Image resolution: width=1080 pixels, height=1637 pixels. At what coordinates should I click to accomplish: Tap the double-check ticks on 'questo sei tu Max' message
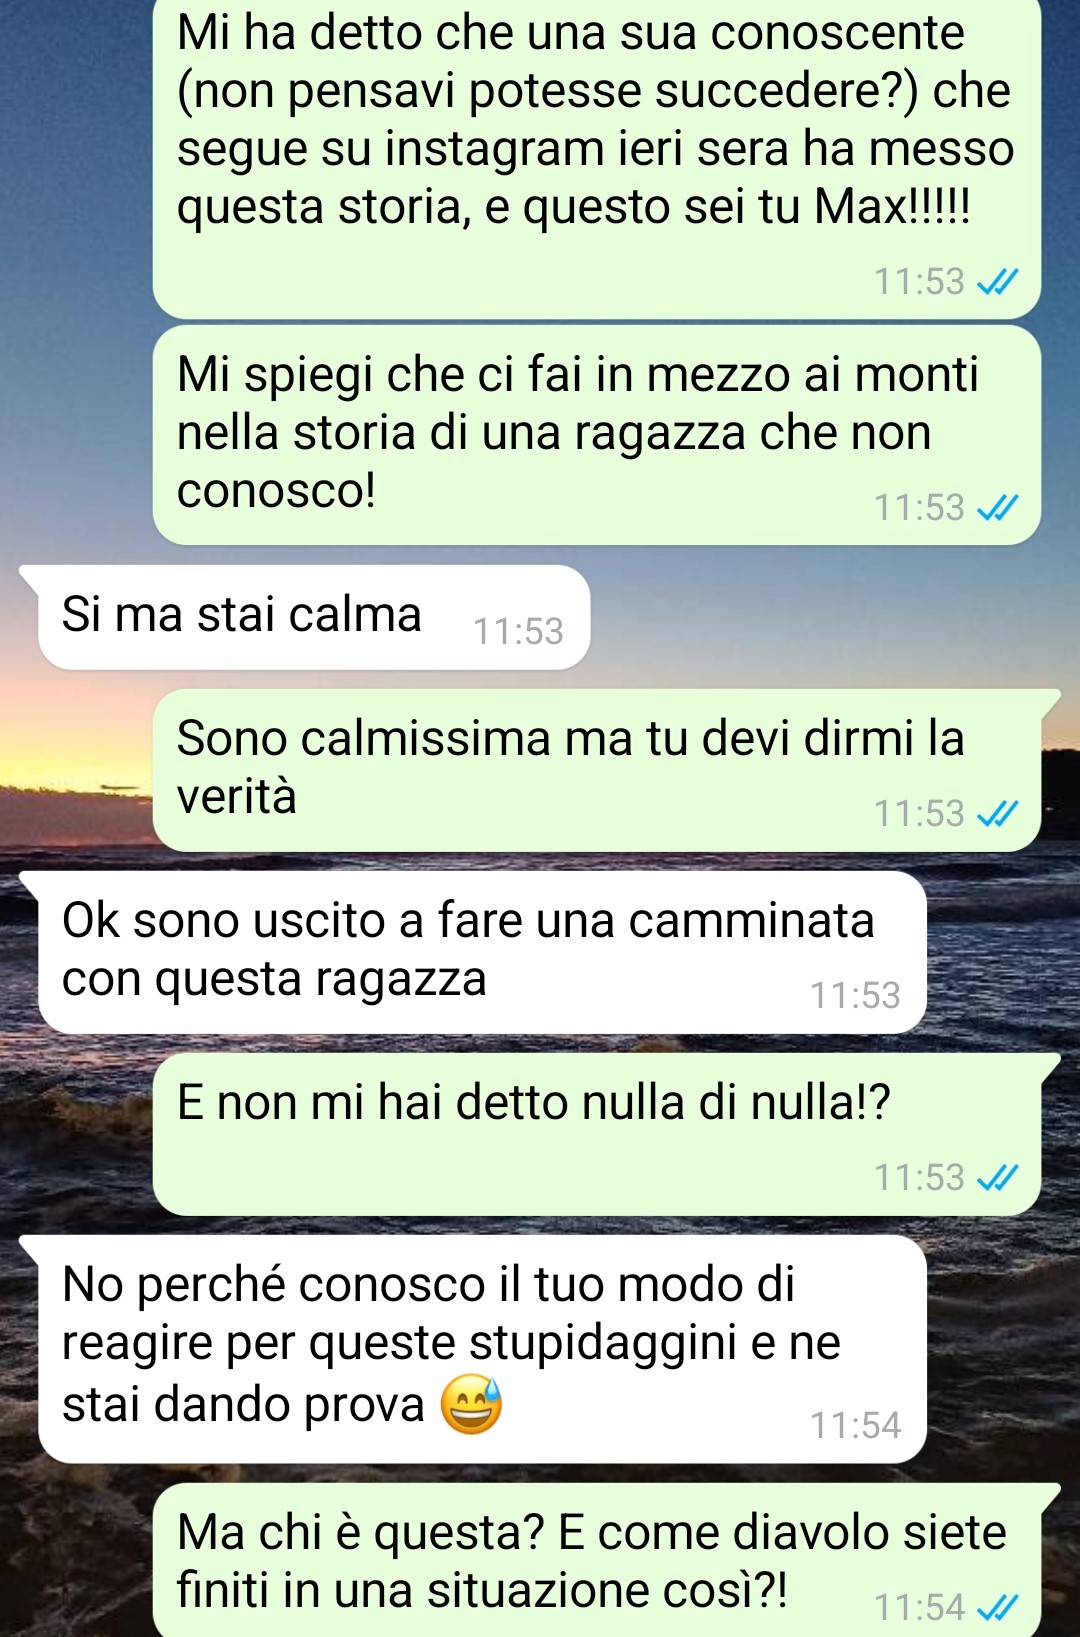pyautogui.click(x=997, y=282)
